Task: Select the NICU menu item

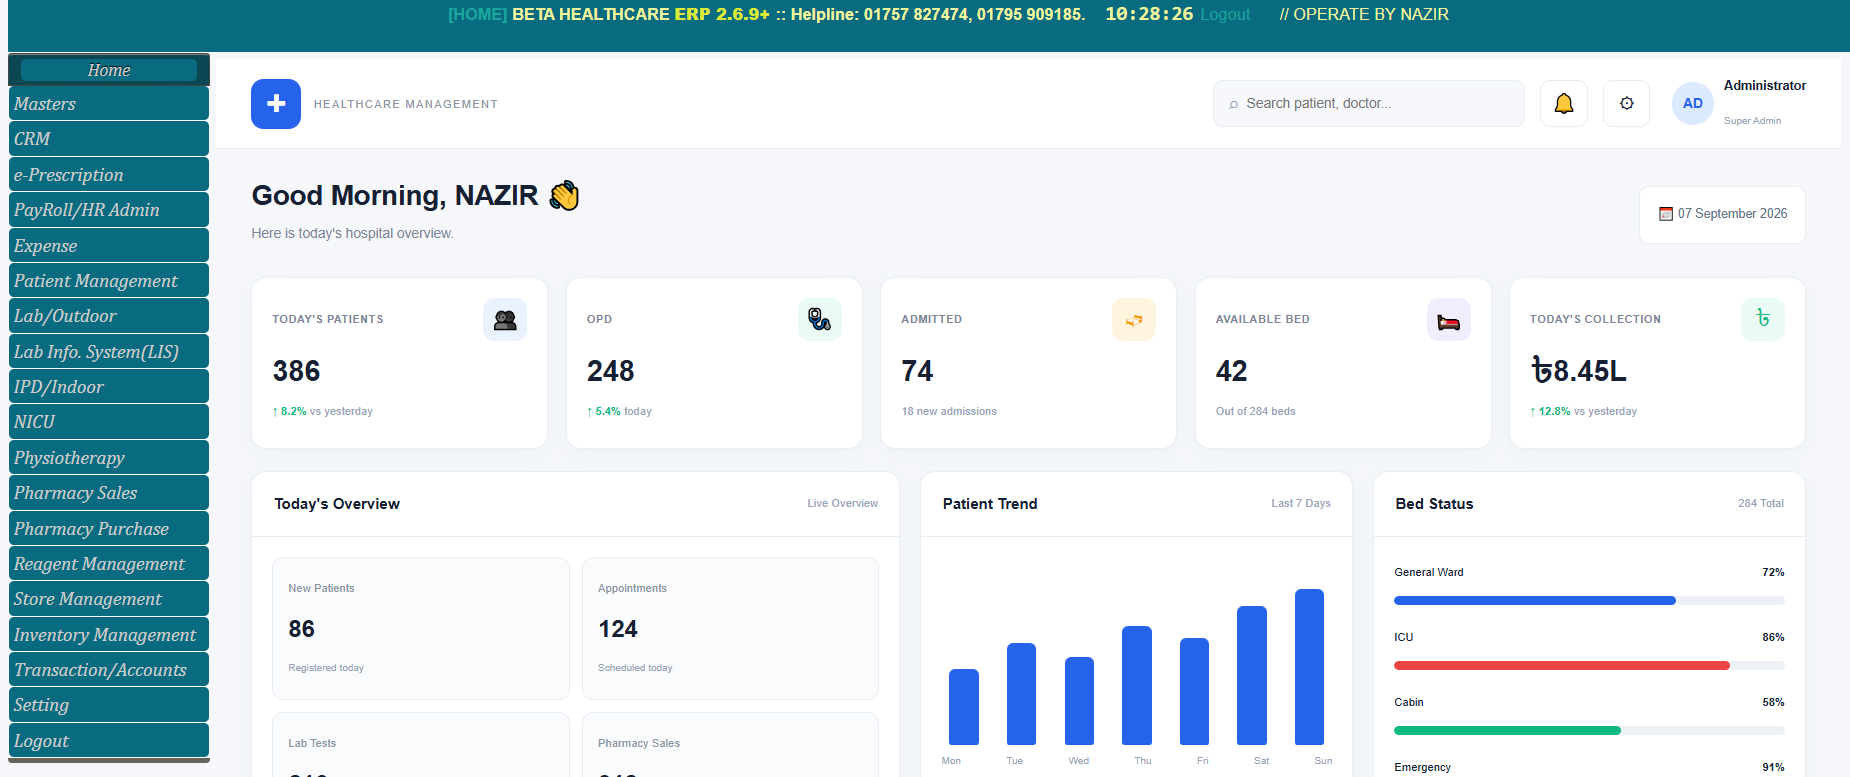Action: pos(109,422)
